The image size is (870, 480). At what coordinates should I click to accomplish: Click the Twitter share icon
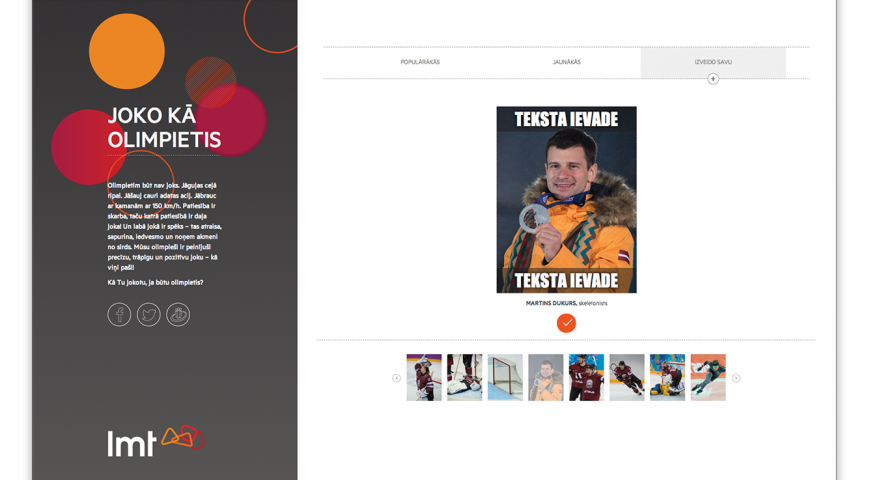tap(149, 315)
